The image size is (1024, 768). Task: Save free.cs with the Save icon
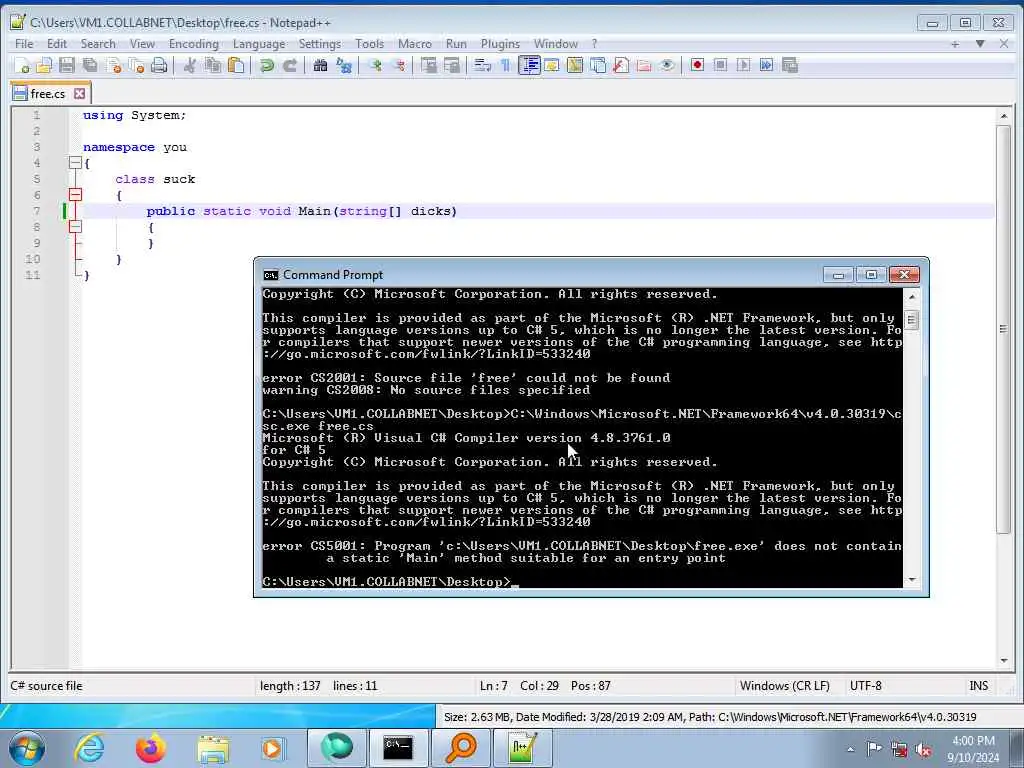pyautogui.click(x=67, y=65)
